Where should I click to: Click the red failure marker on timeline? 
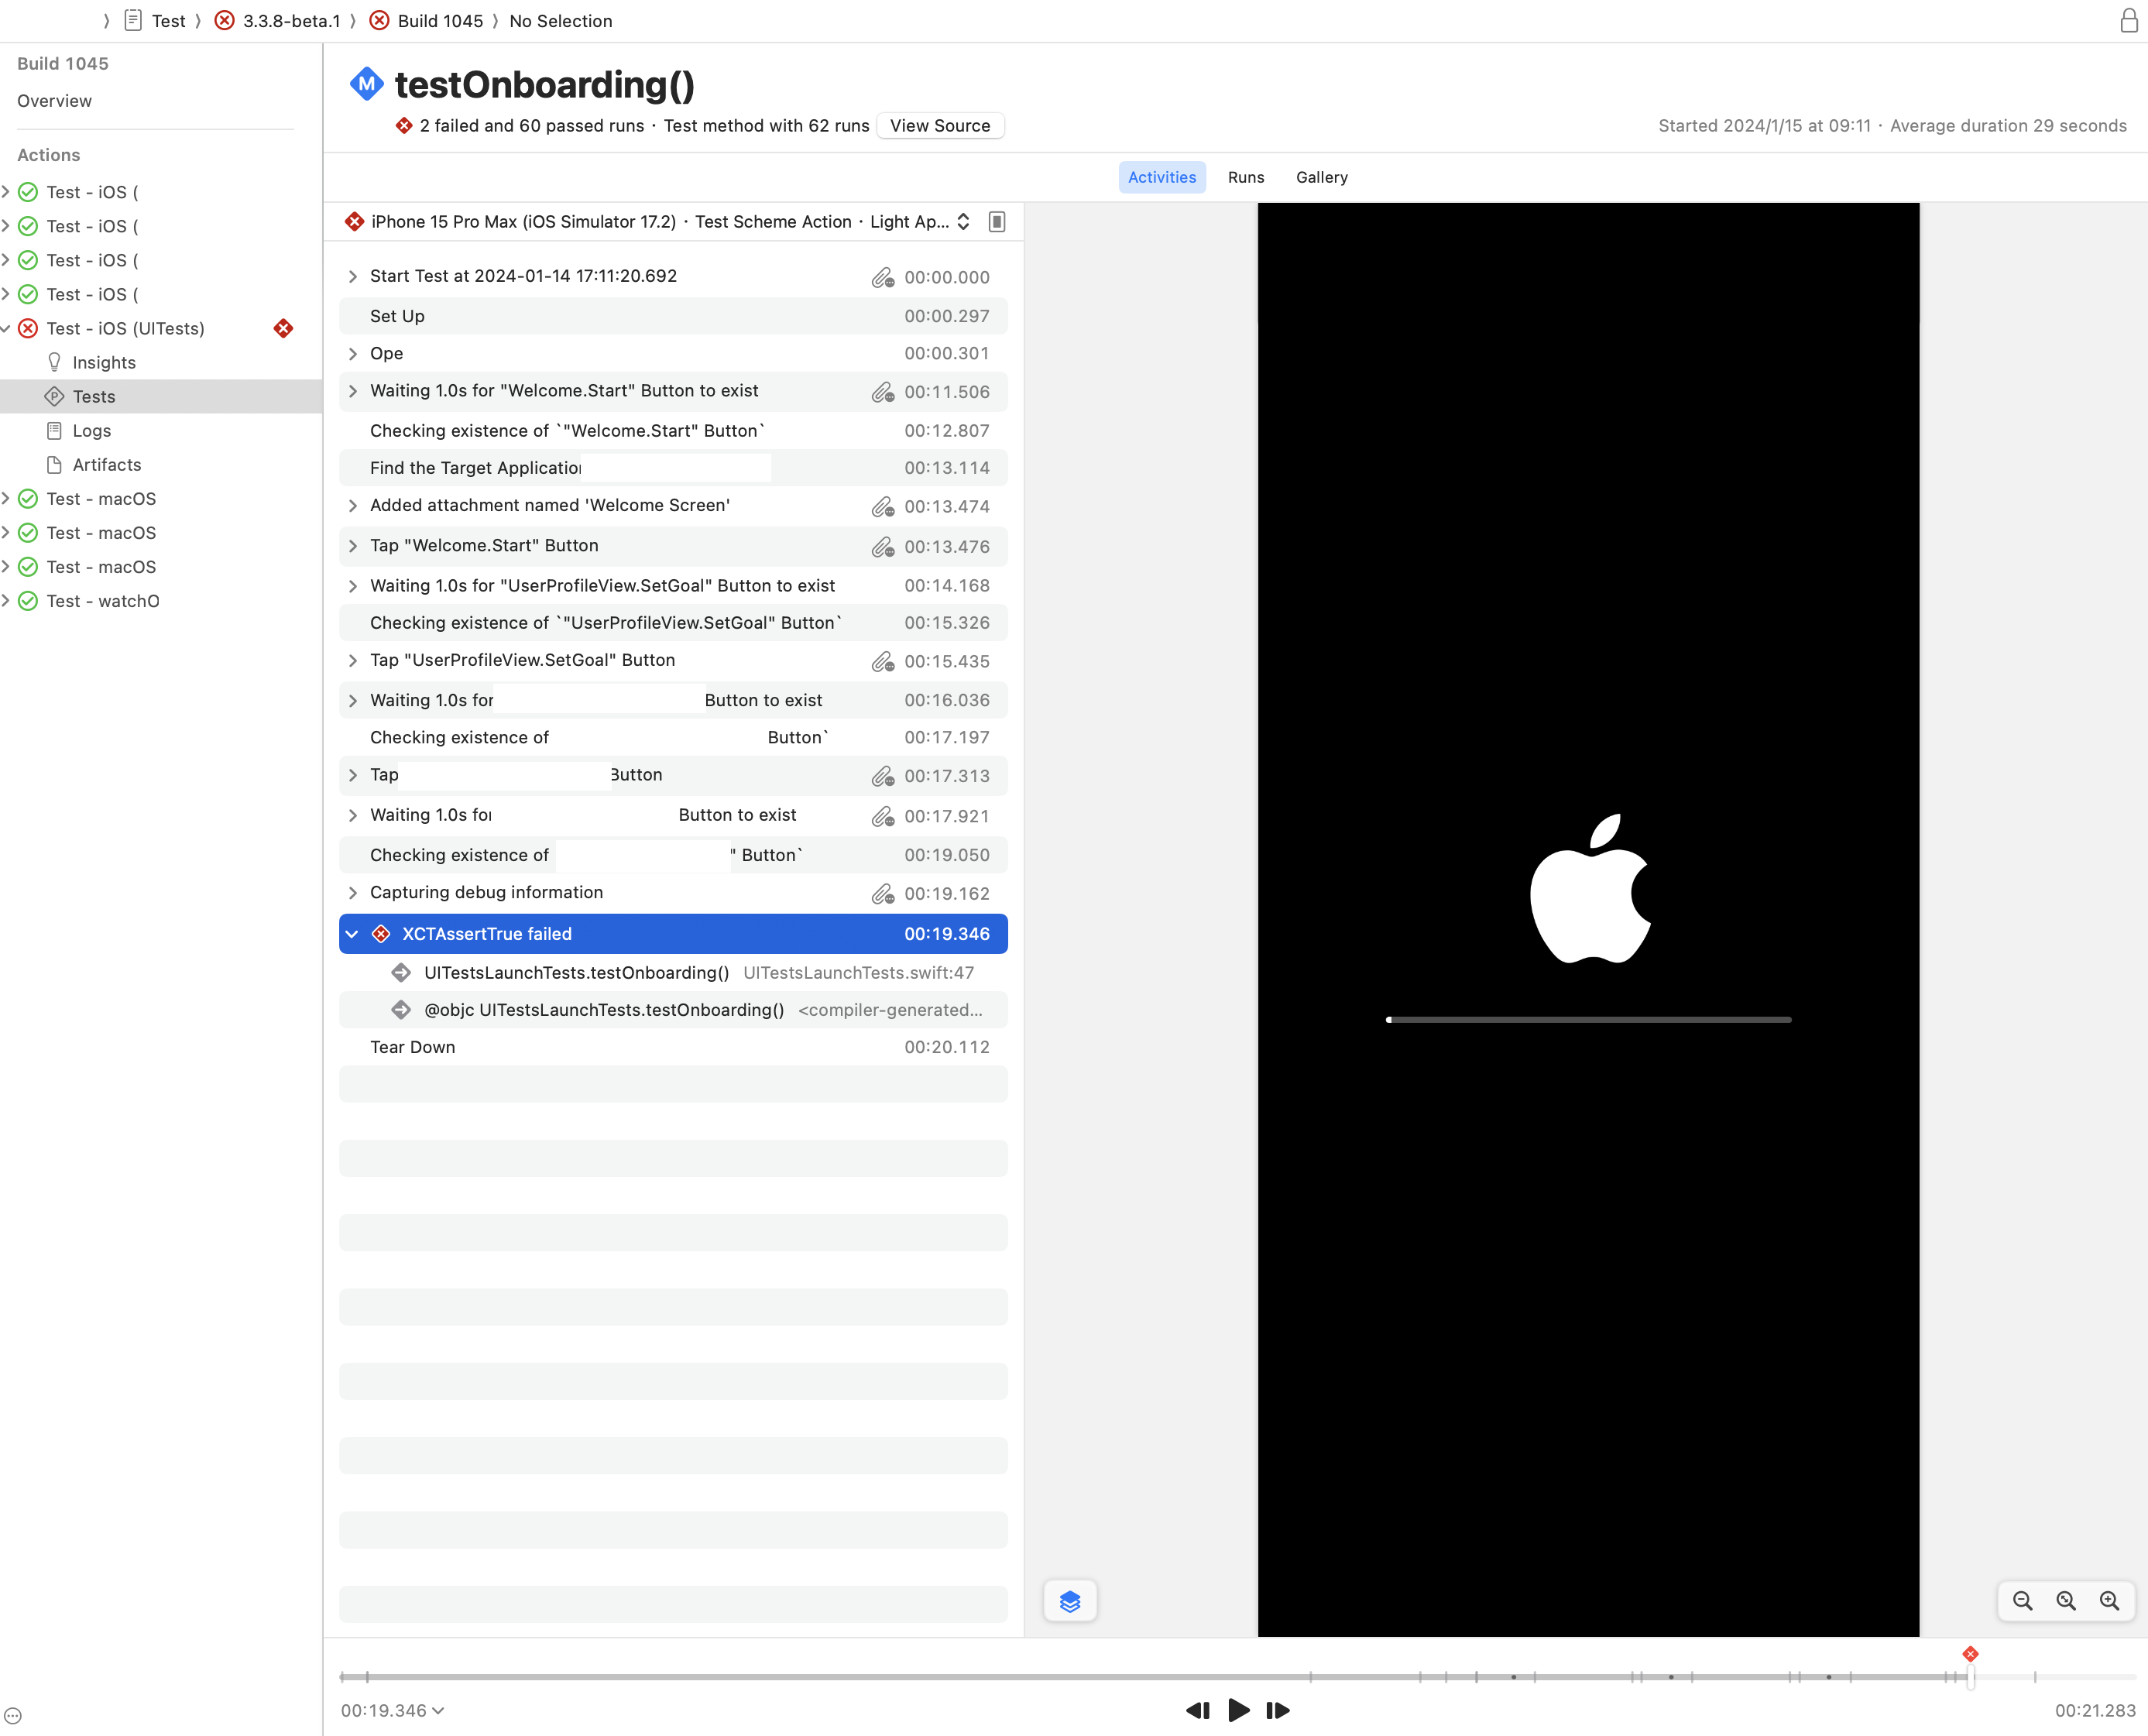(1970, 1654)
